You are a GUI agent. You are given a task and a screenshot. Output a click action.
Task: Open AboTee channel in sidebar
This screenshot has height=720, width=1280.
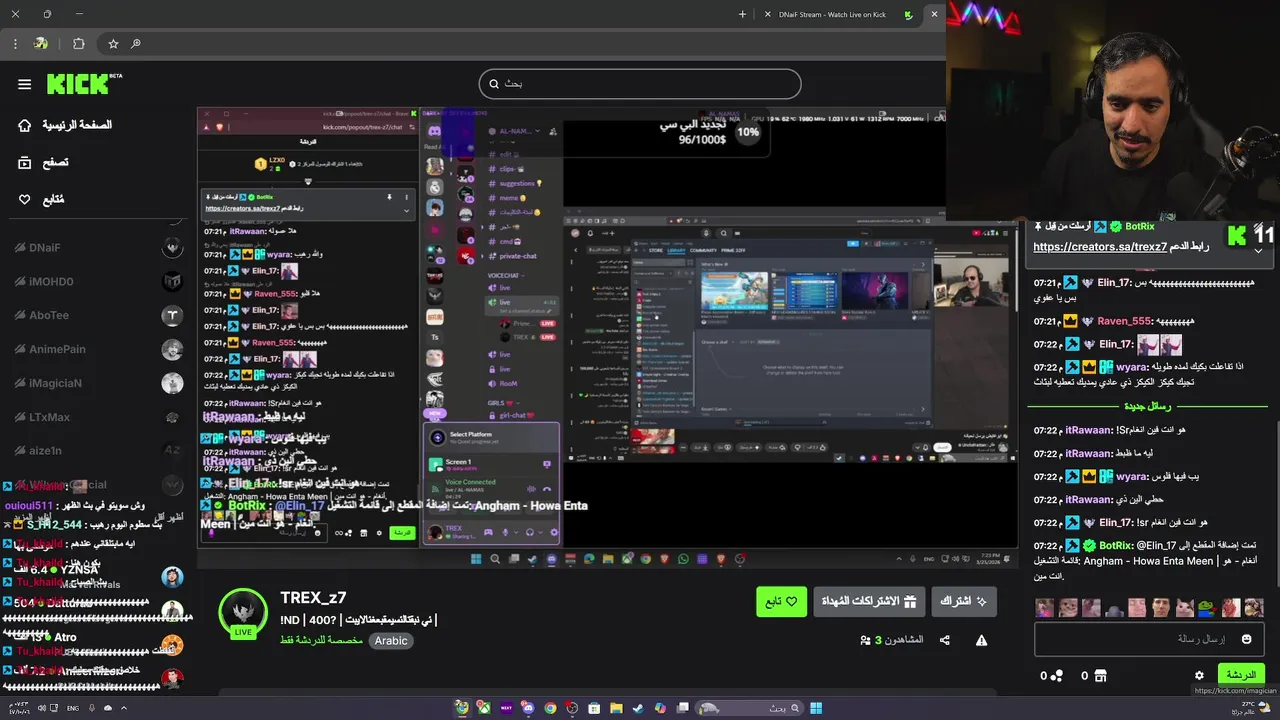[x=98, y=315]
